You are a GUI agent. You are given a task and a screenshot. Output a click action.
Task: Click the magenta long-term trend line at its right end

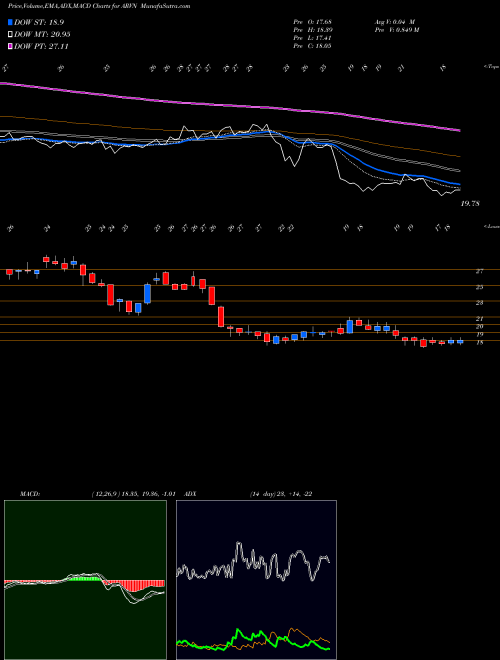tap(458, 130)
